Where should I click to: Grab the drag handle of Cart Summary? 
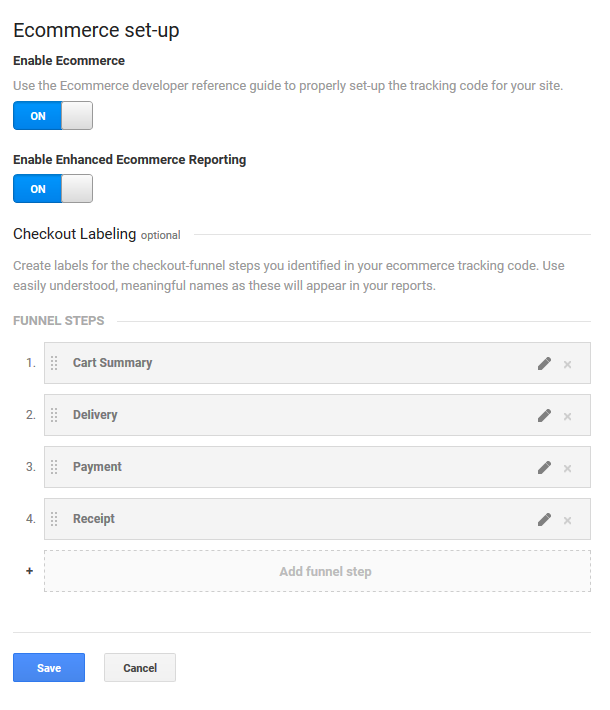(54, 363)
